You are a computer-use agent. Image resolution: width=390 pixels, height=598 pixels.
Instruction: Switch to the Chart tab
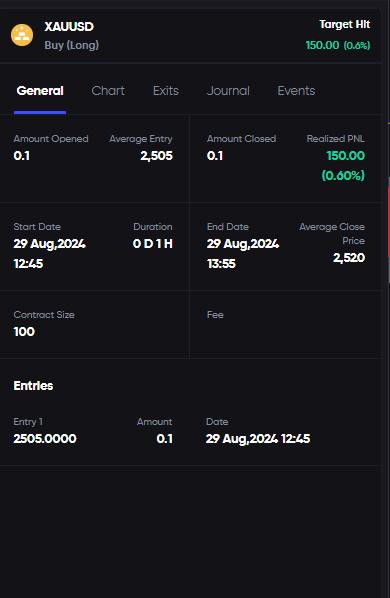coord(108,91)
